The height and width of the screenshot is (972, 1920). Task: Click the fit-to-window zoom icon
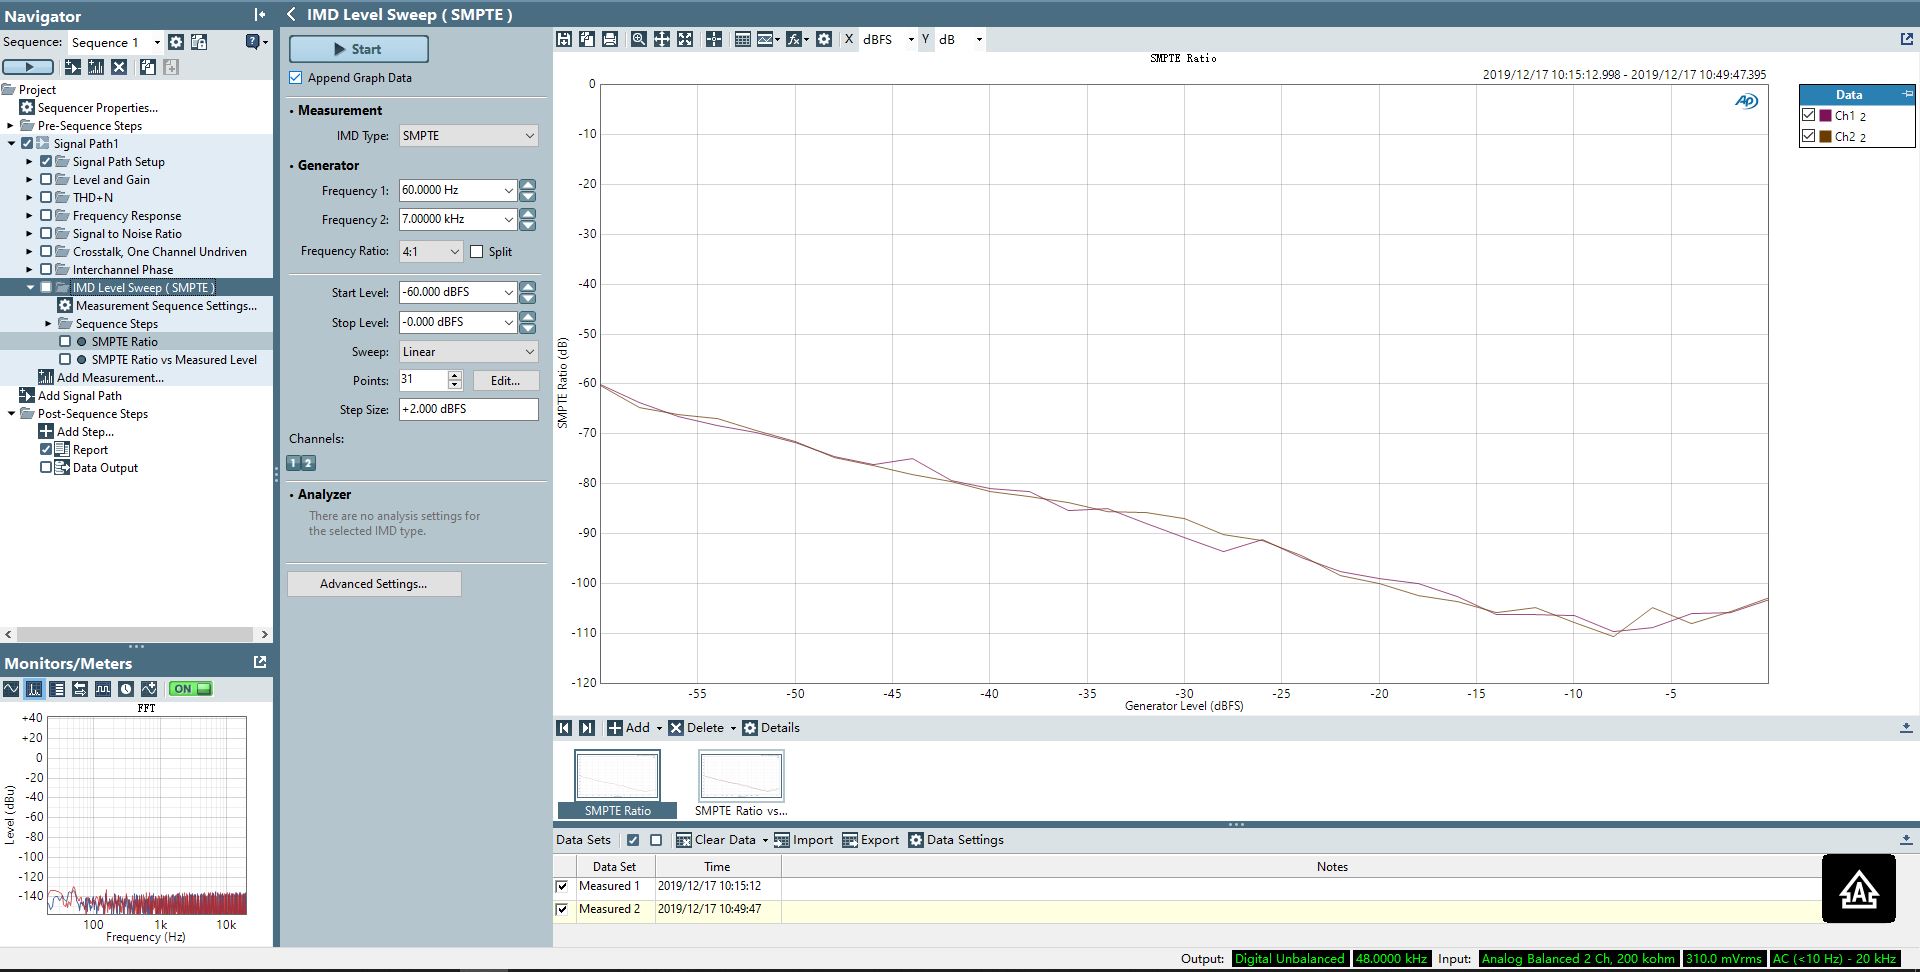pyautogui.click(x=685, y=39)
